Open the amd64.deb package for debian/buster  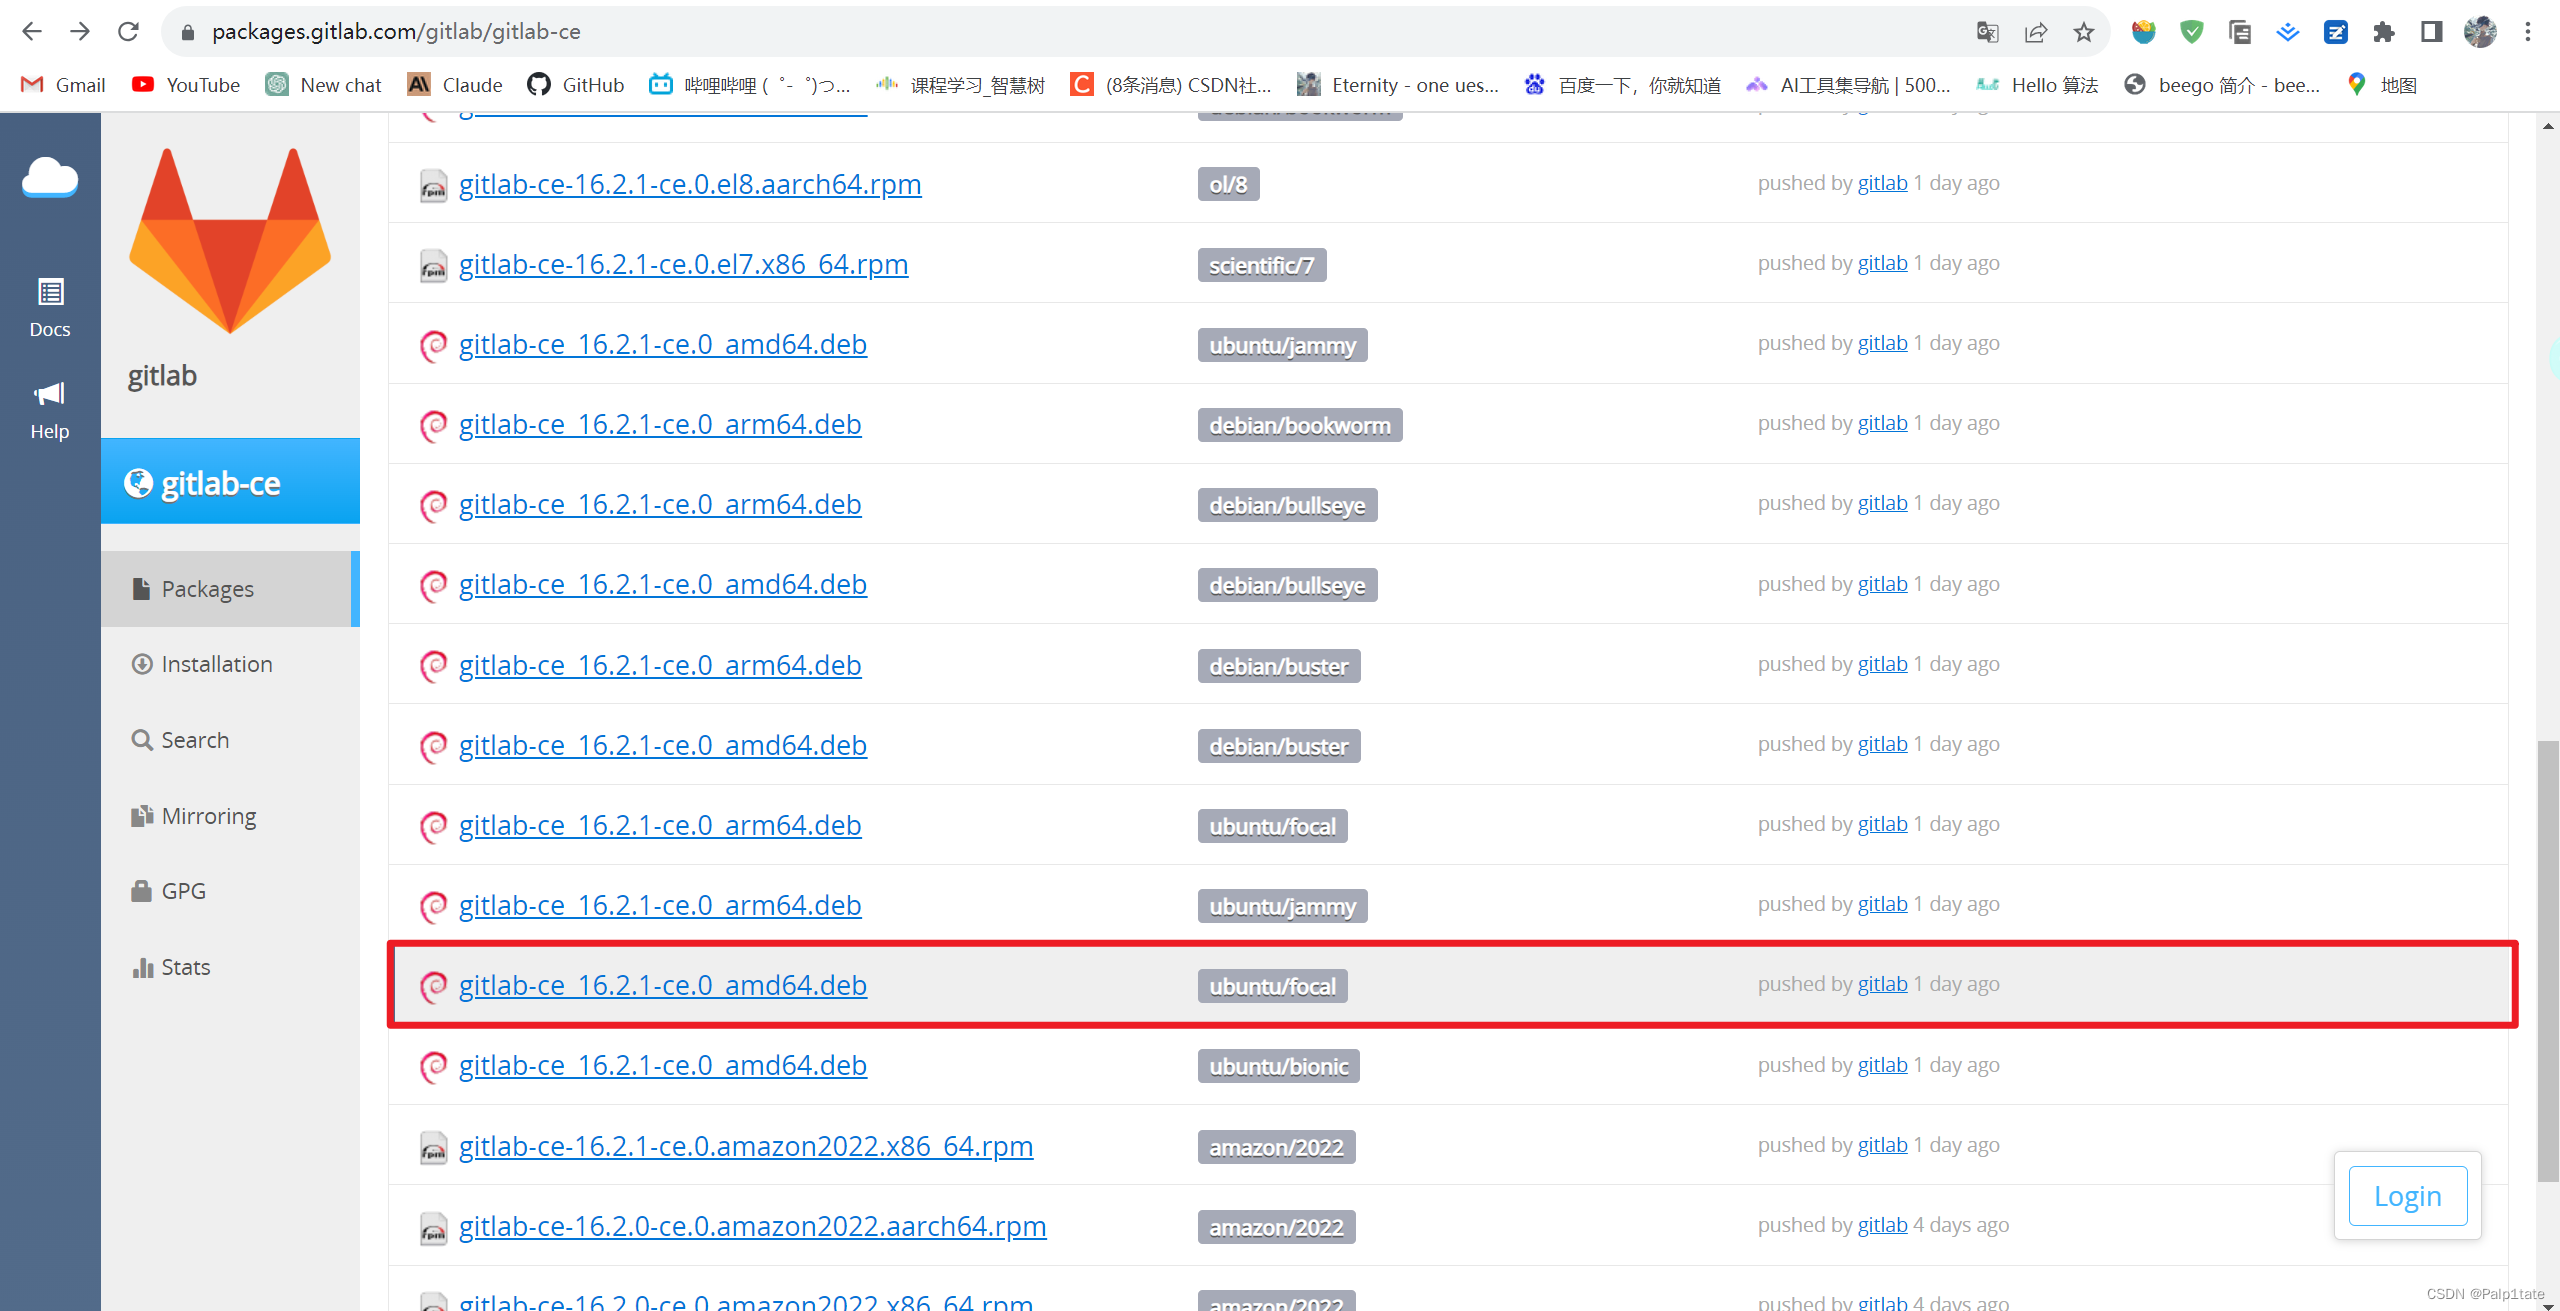point(663,745)
